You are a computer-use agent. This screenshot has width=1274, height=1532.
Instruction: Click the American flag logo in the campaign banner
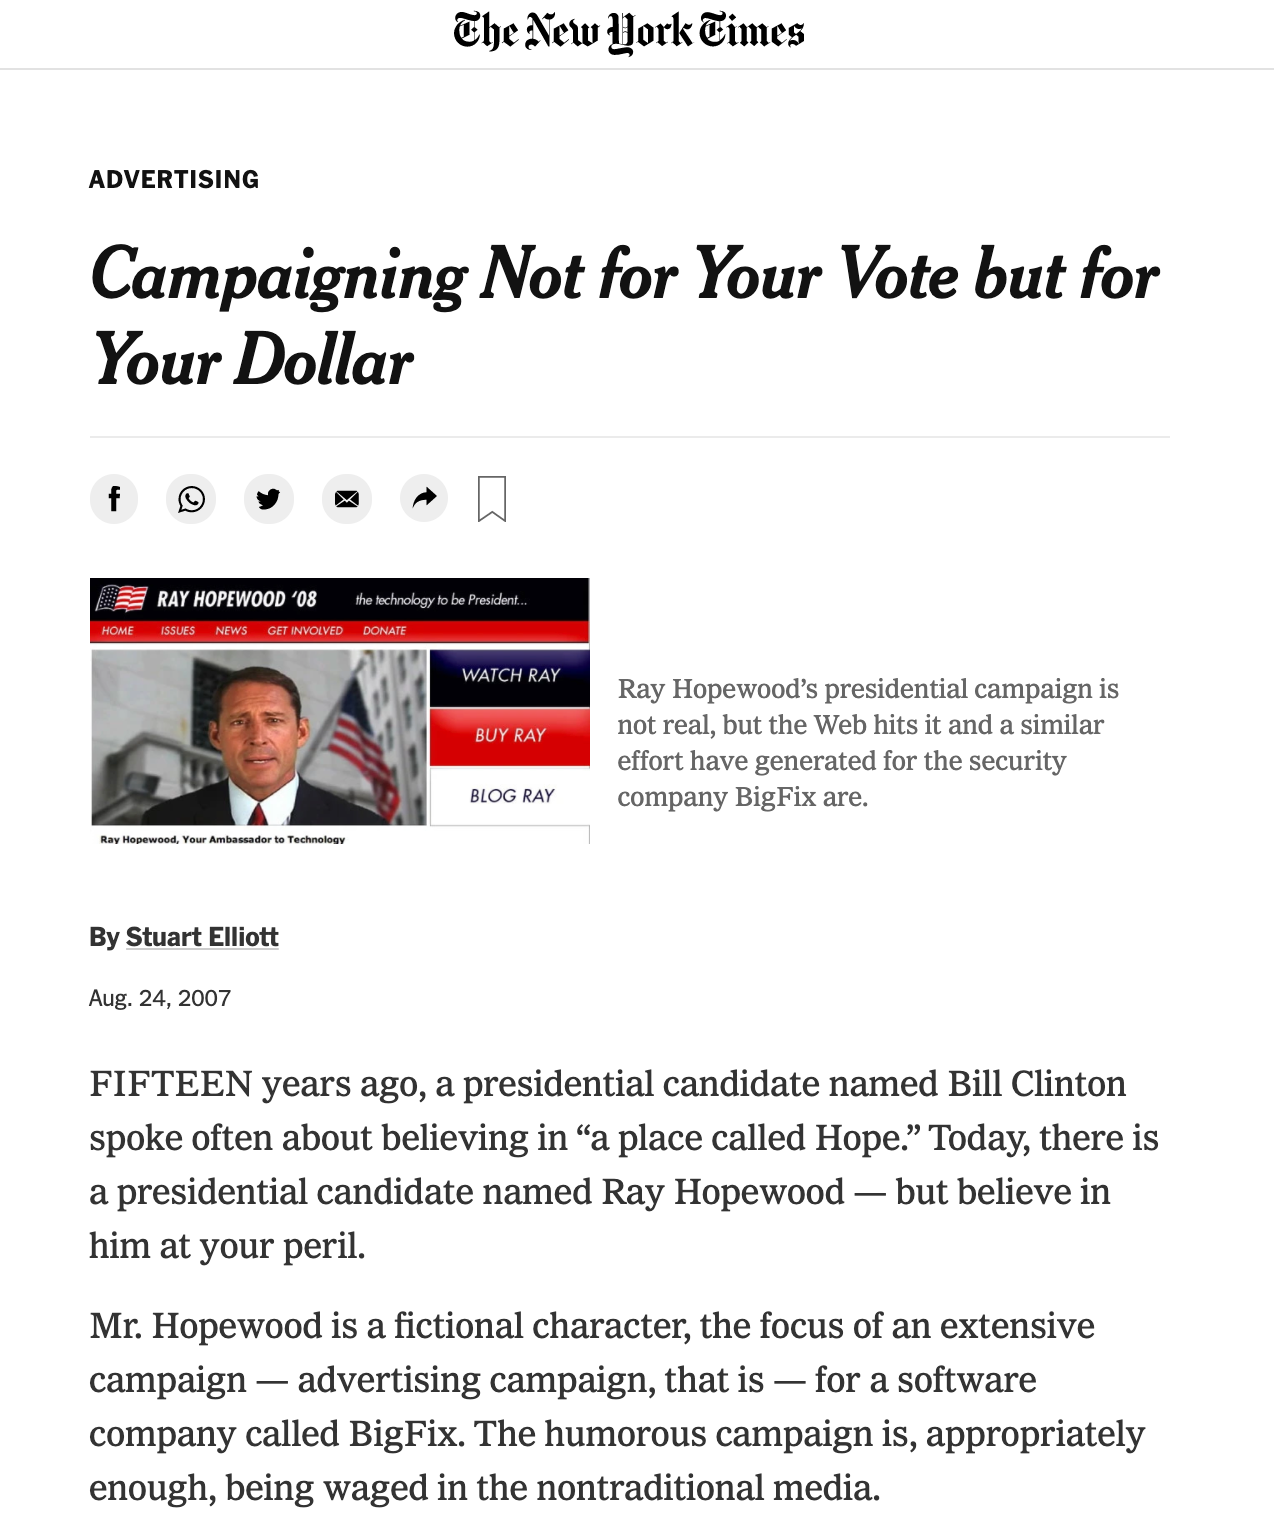(x=122, y=598)
